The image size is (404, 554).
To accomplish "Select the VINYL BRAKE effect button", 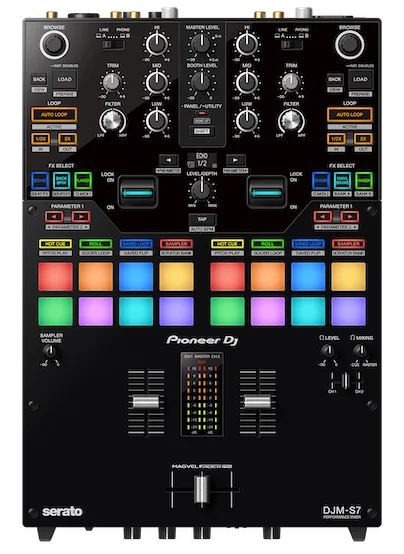I will pos(342,181).
